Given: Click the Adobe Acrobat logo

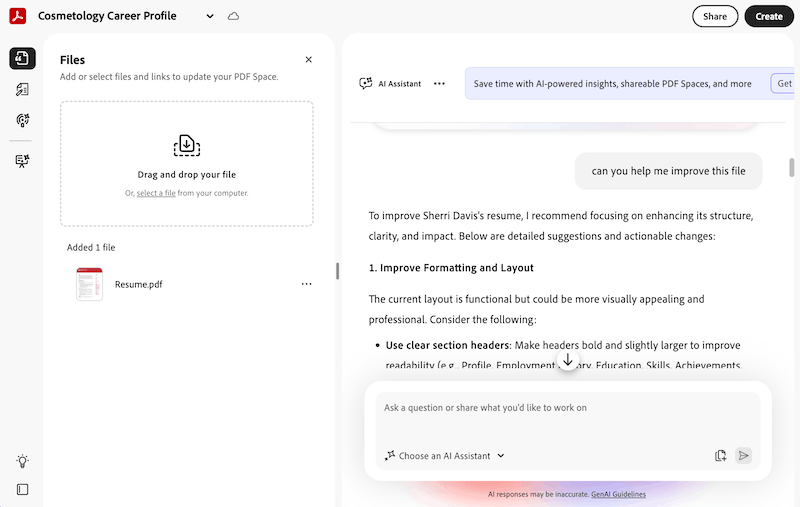Looking at the screenshot, I should pyautogui.click(x=17, y=16).
